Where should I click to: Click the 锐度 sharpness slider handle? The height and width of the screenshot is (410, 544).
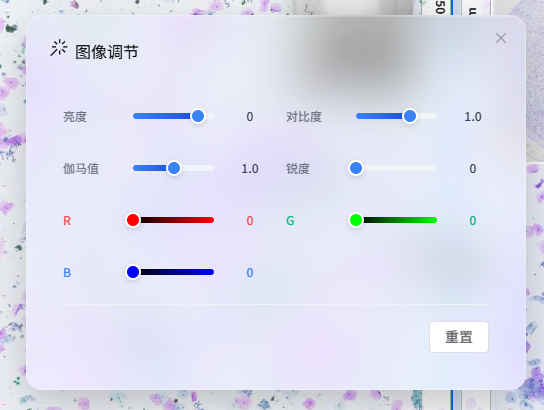click(x=356, y=168)
